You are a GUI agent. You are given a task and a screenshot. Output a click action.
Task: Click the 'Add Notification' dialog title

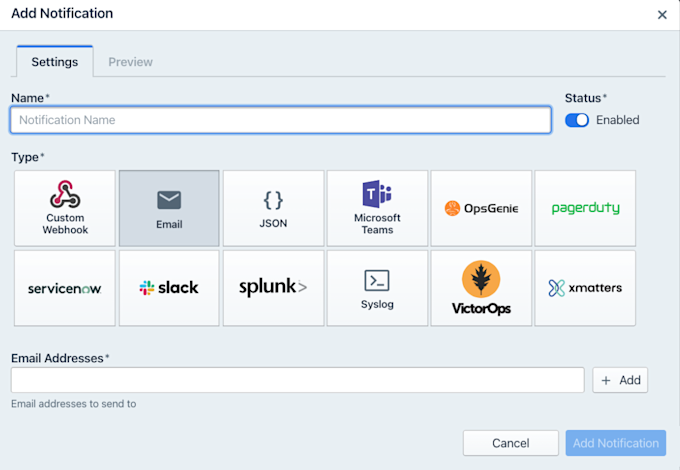[x=62, y=13]
